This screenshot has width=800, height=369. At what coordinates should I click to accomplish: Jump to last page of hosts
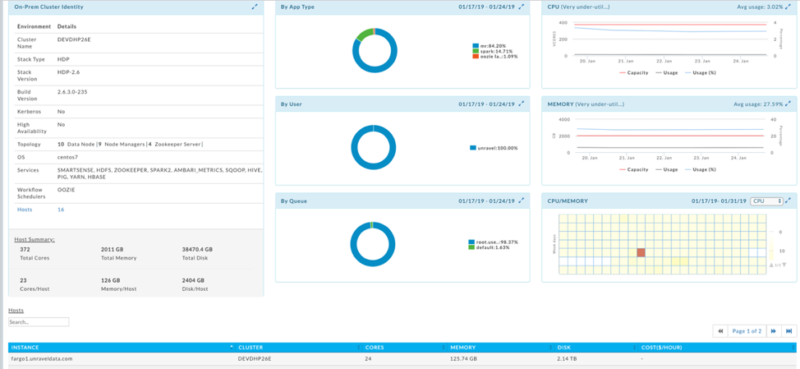coord(789,331)
